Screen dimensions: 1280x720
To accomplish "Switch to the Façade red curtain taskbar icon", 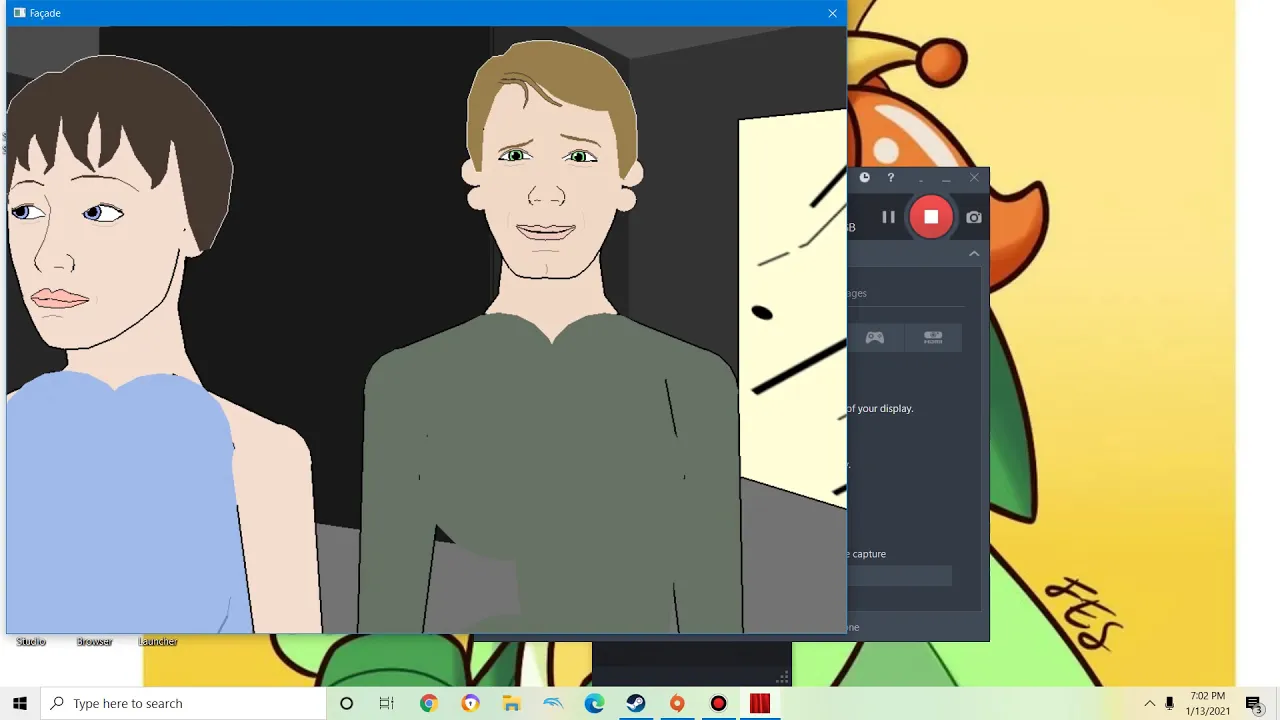I will click(760, 704).
